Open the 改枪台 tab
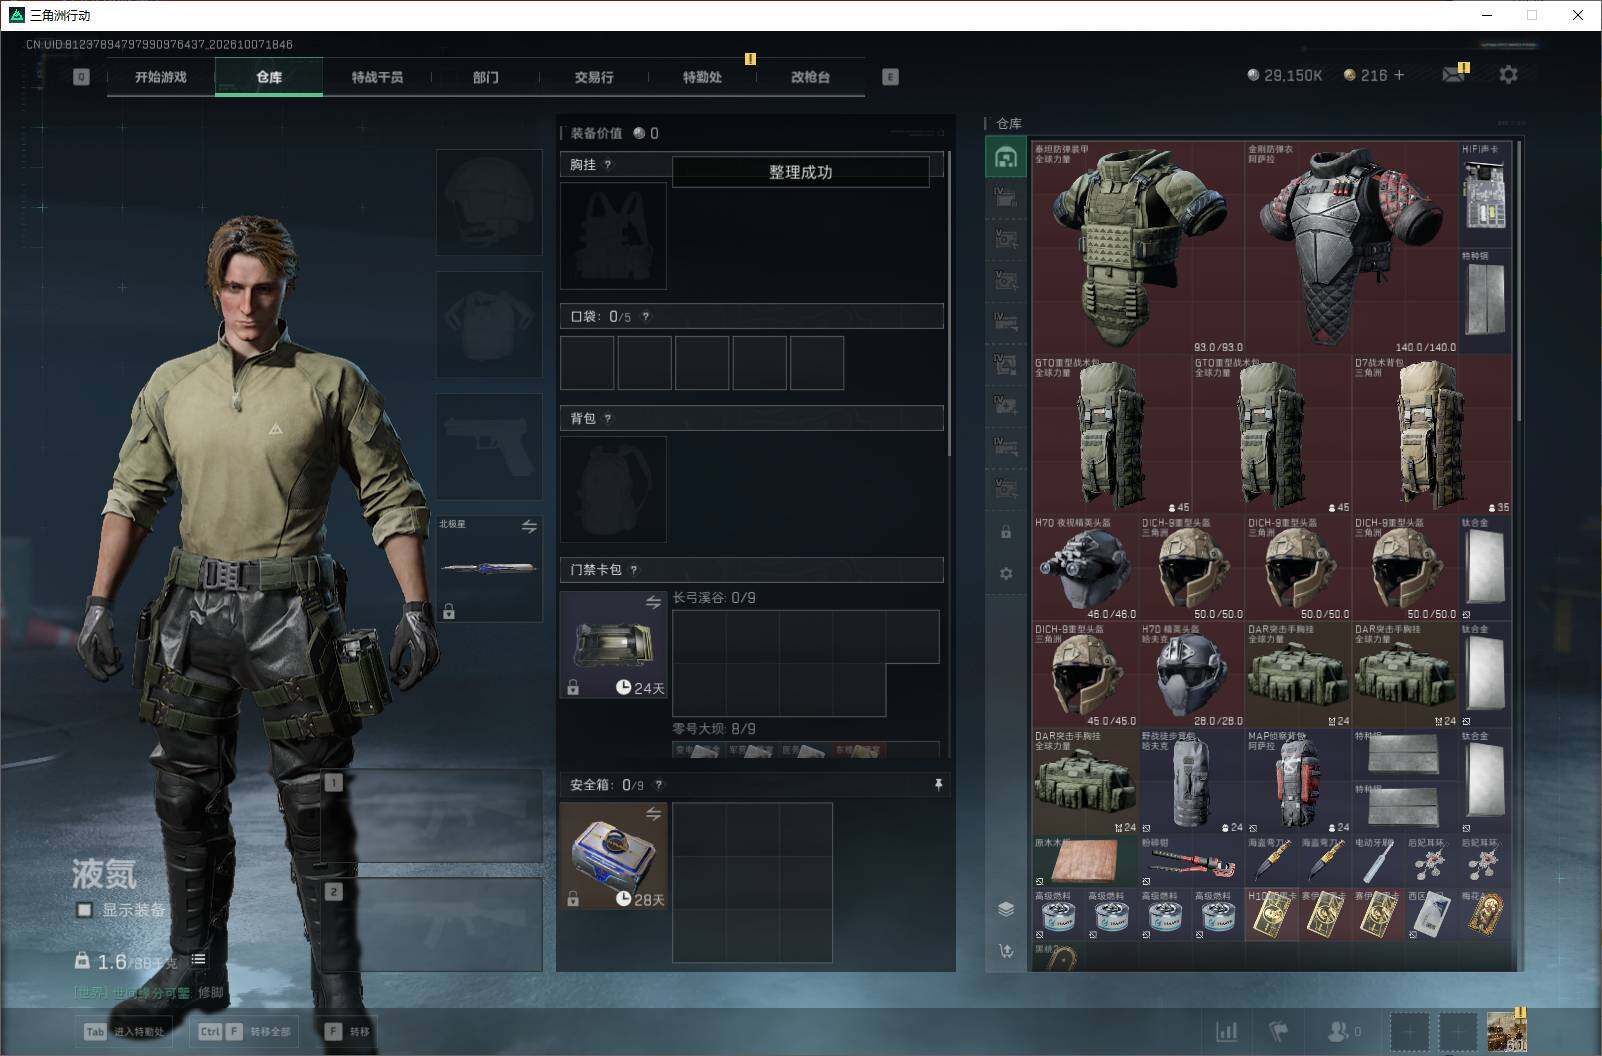1602x1056 pixels. 810,77
